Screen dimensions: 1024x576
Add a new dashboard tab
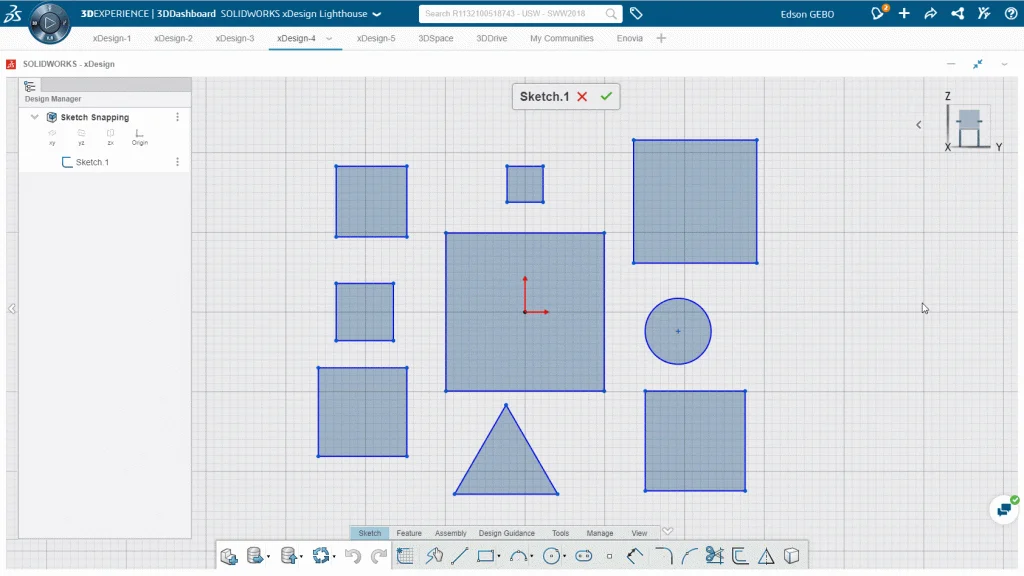661,39
